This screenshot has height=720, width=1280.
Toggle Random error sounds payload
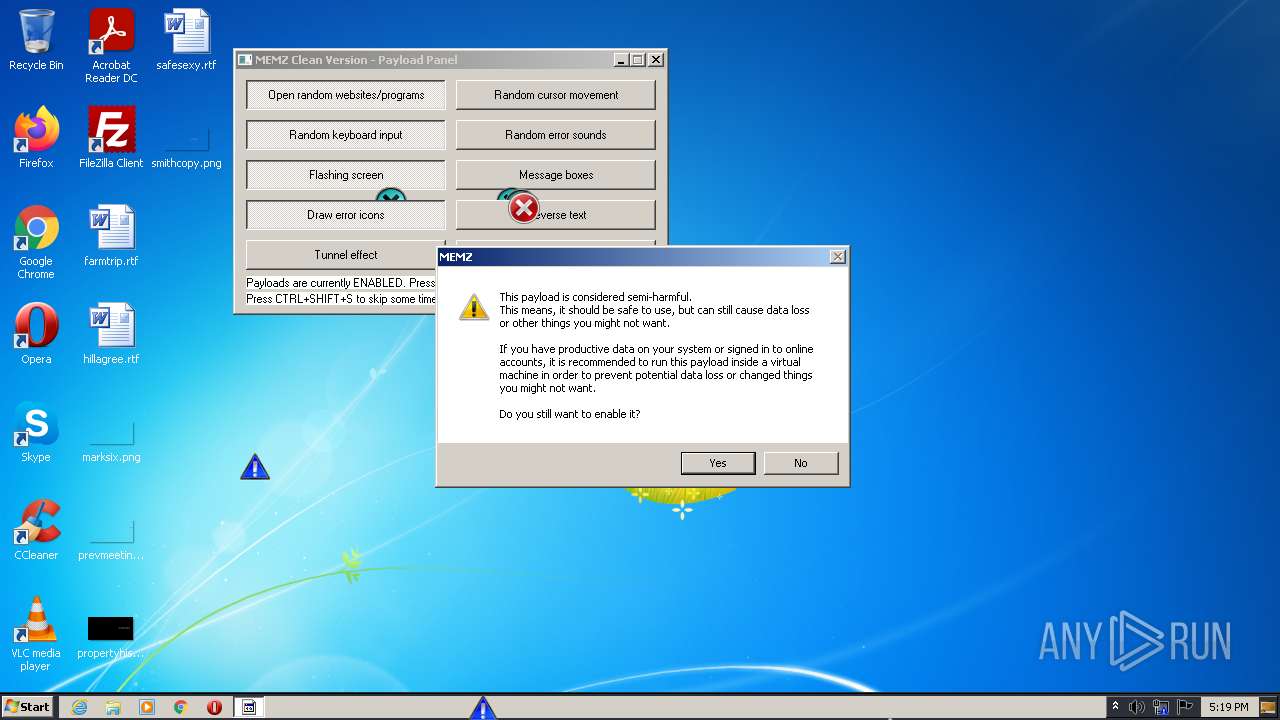556,135
